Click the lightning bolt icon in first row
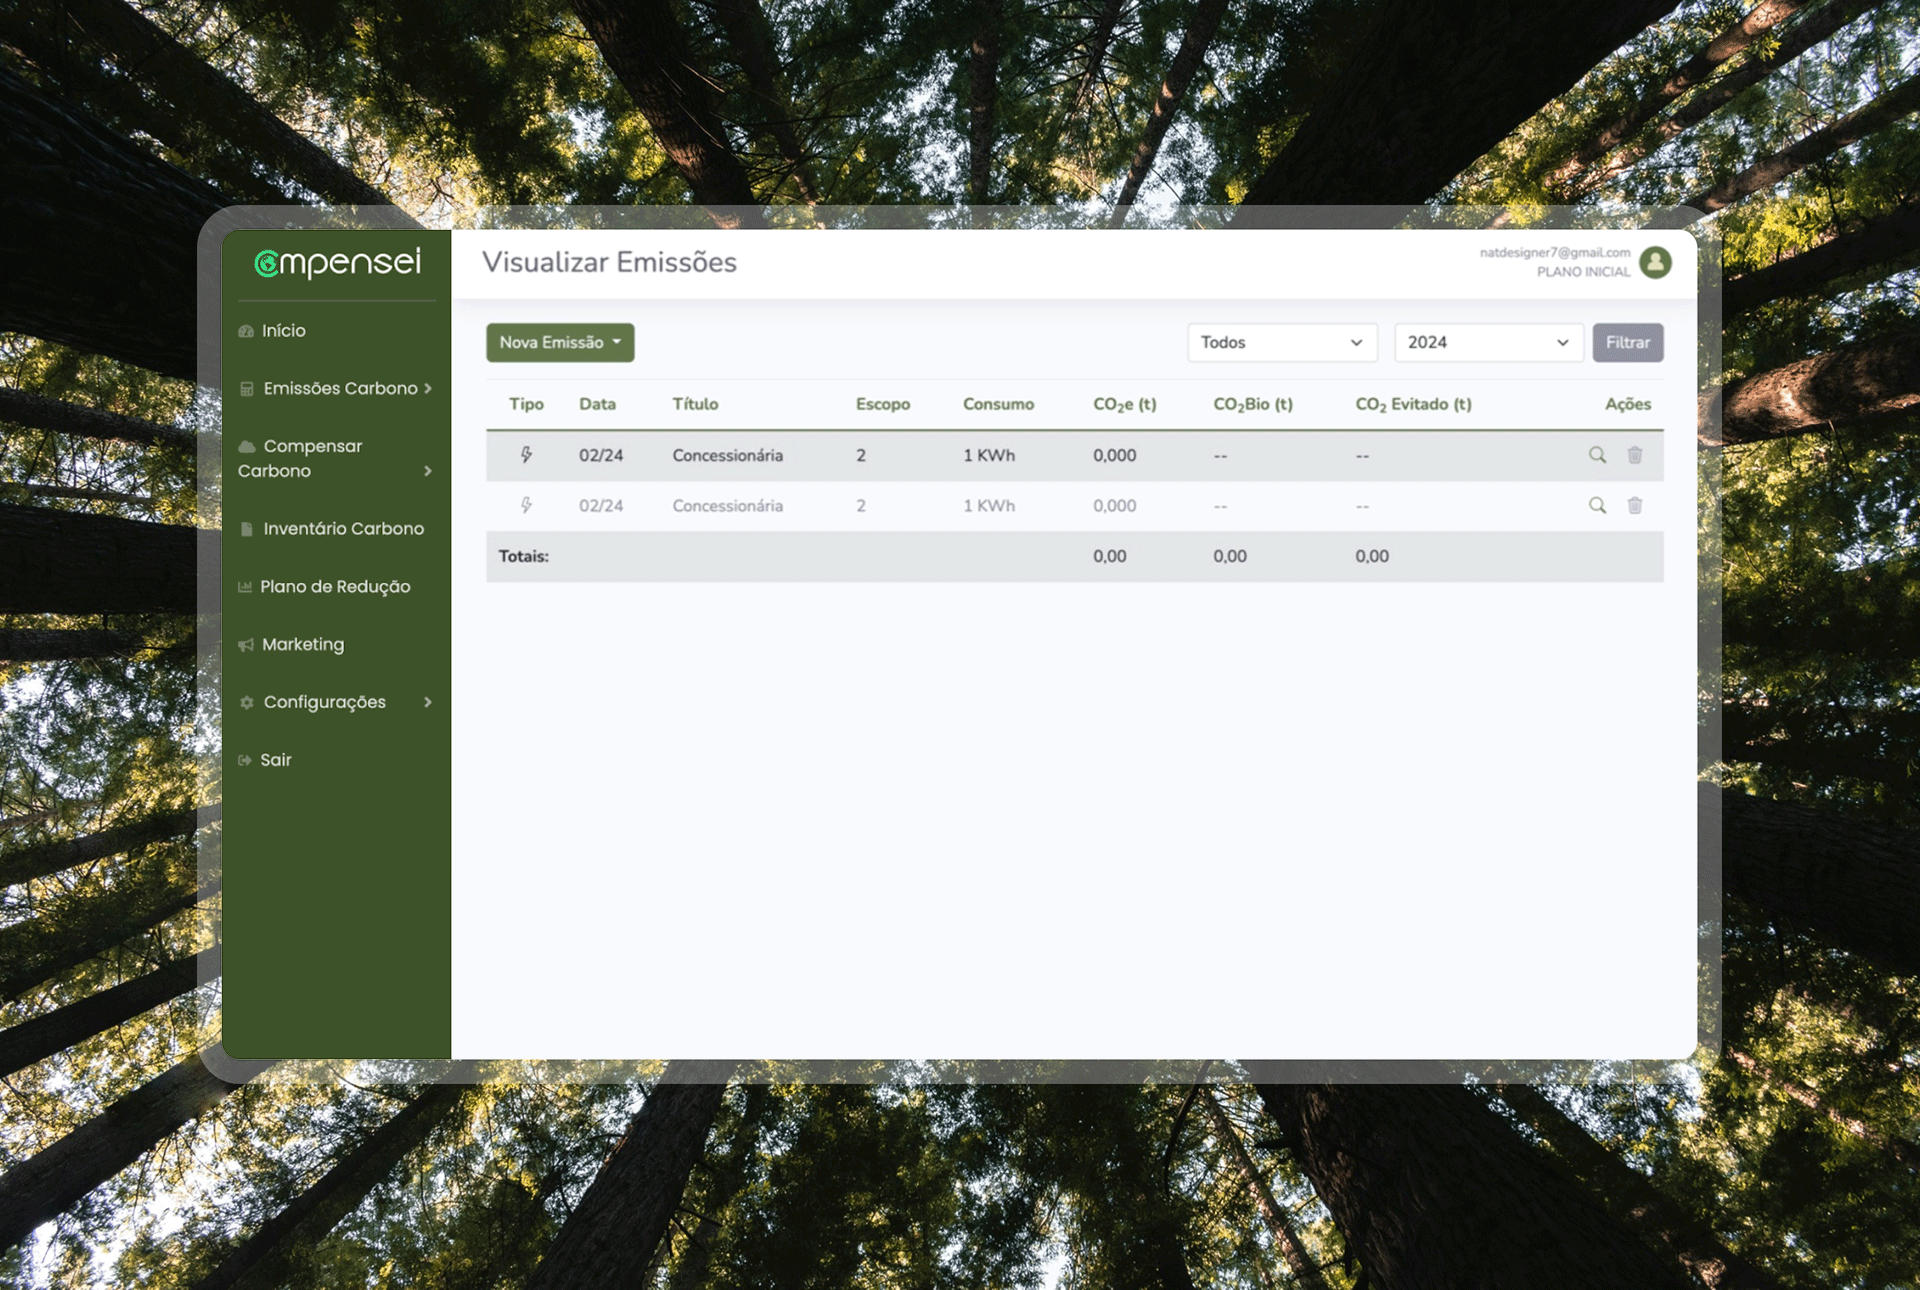The width and height of the screenshot is (1920, 1290). pos(526,455)
